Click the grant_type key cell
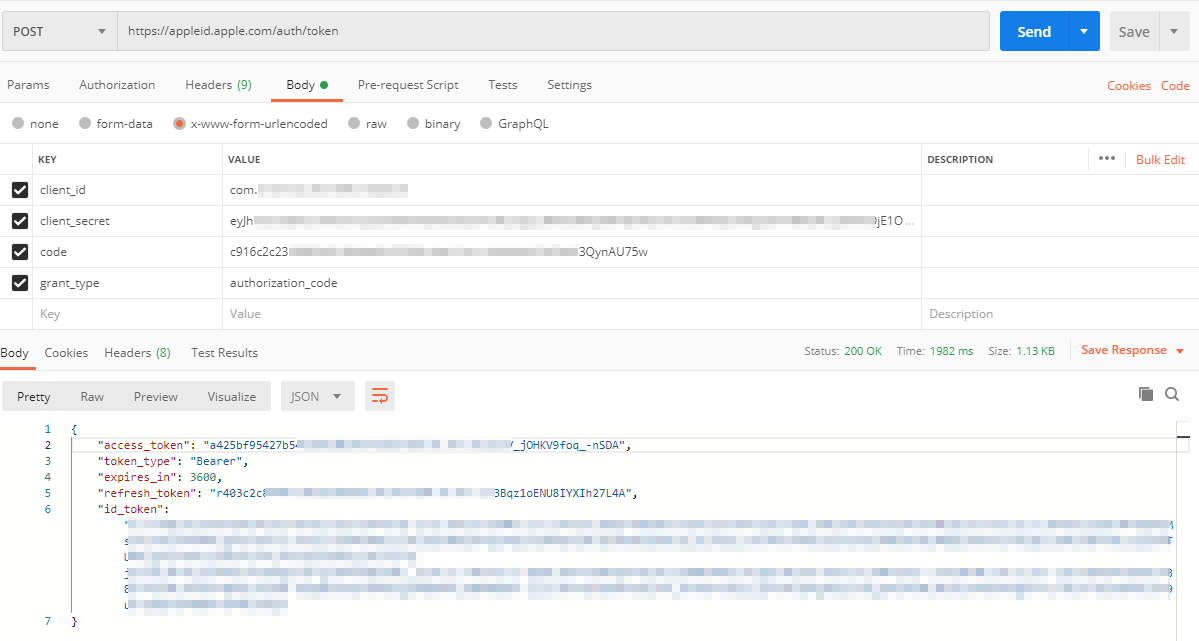The width and height of the screenshot is (1199, 641). tap(128, 283)
